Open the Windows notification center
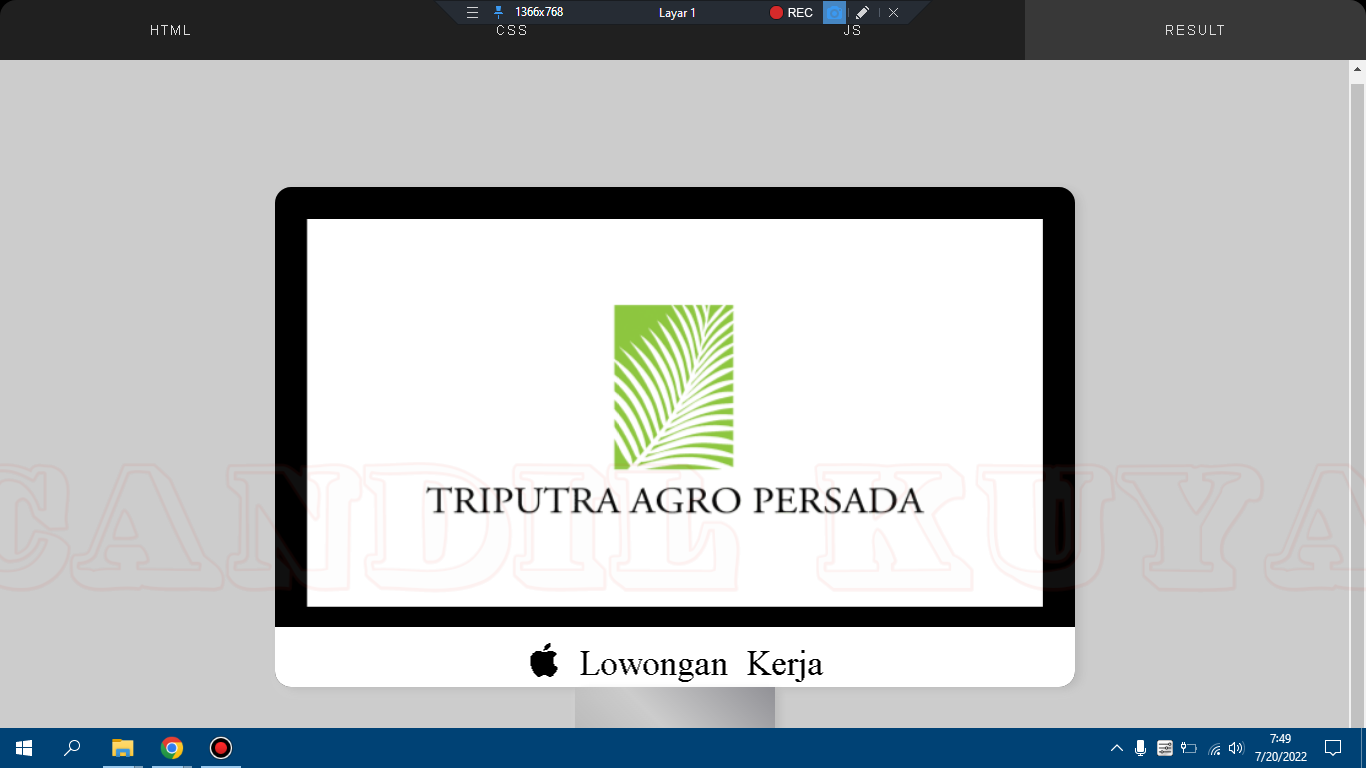The image size is (1366, 768). point(1333,748)
